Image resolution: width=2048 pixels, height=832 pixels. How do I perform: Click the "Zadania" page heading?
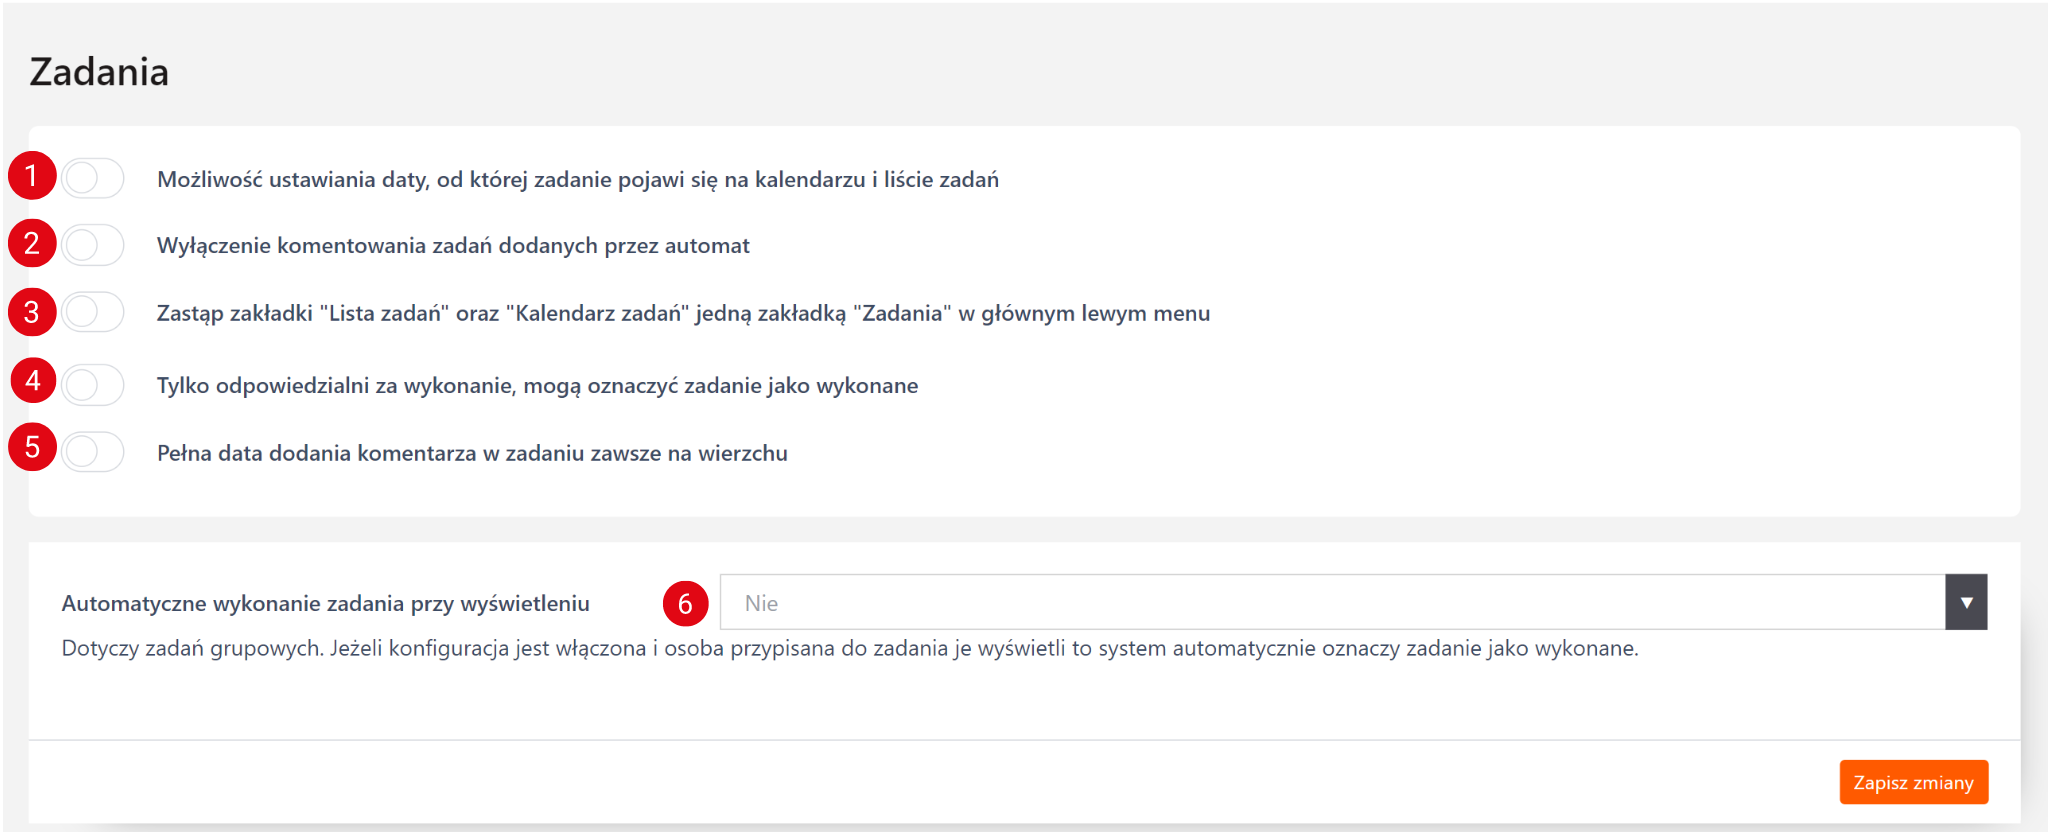[x=99, y=72]
